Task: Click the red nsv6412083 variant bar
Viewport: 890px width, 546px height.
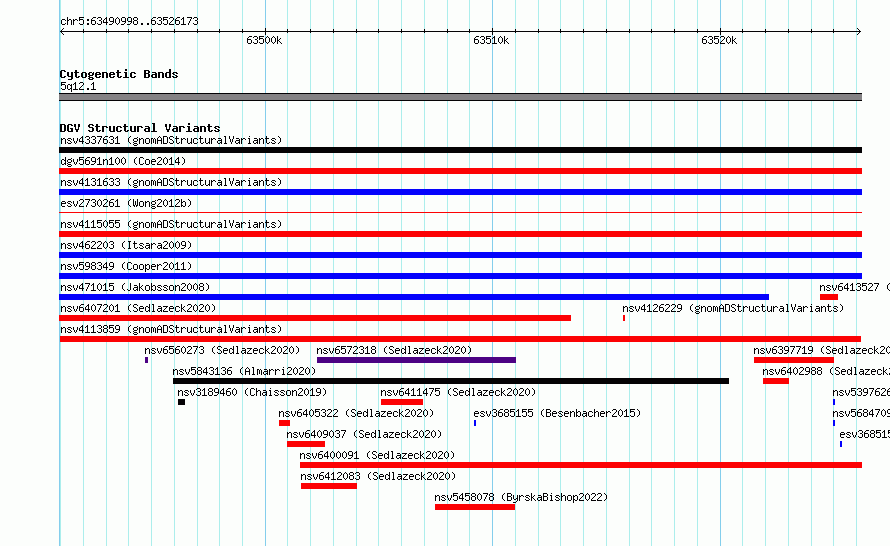Action: tap(329, 486)
